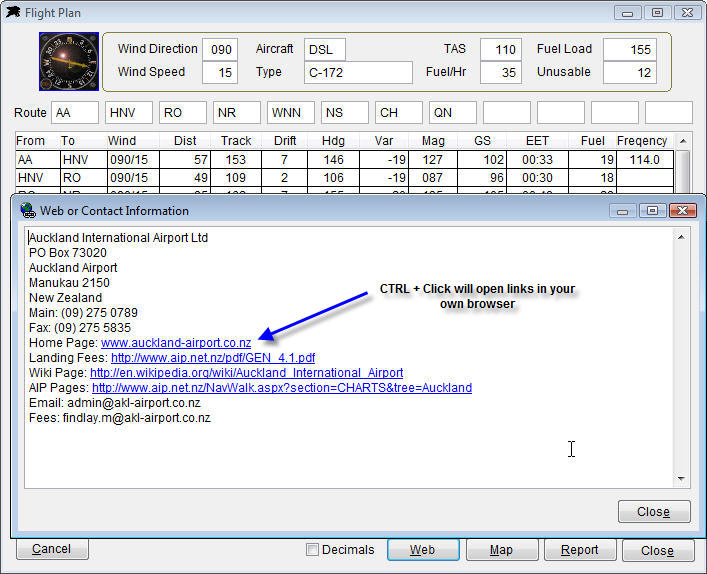Click the route field containing CH

click(x=399, y=112)
